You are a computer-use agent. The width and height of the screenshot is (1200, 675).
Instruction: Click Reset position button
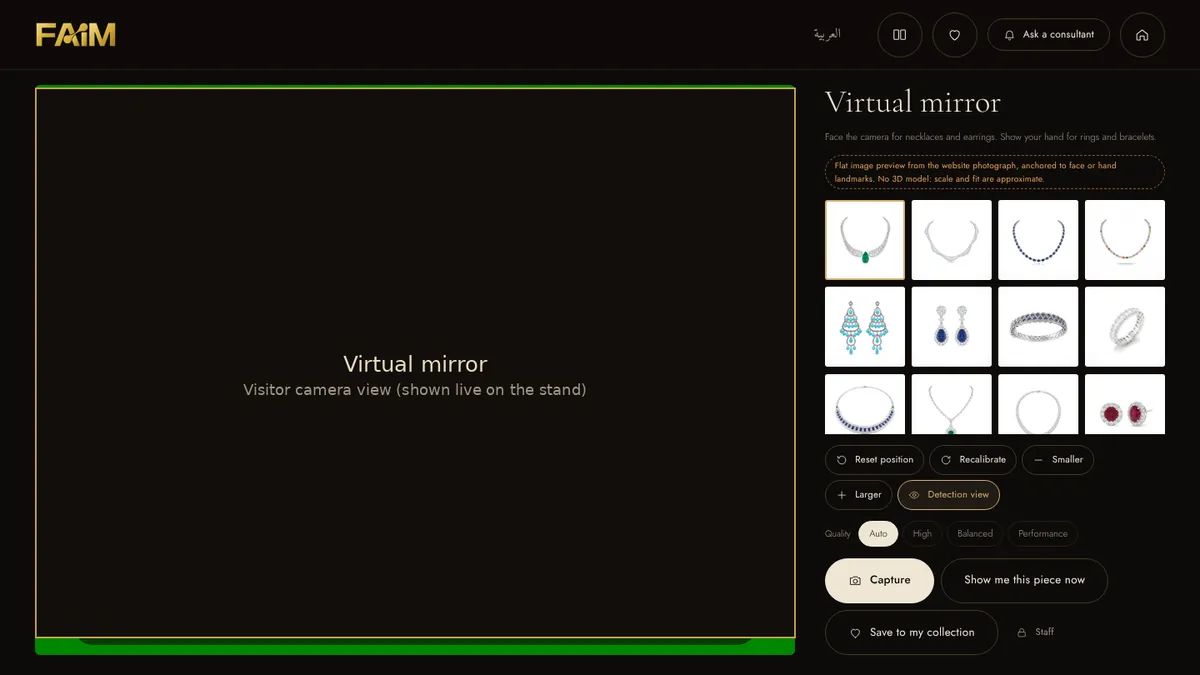click(874, 460)
